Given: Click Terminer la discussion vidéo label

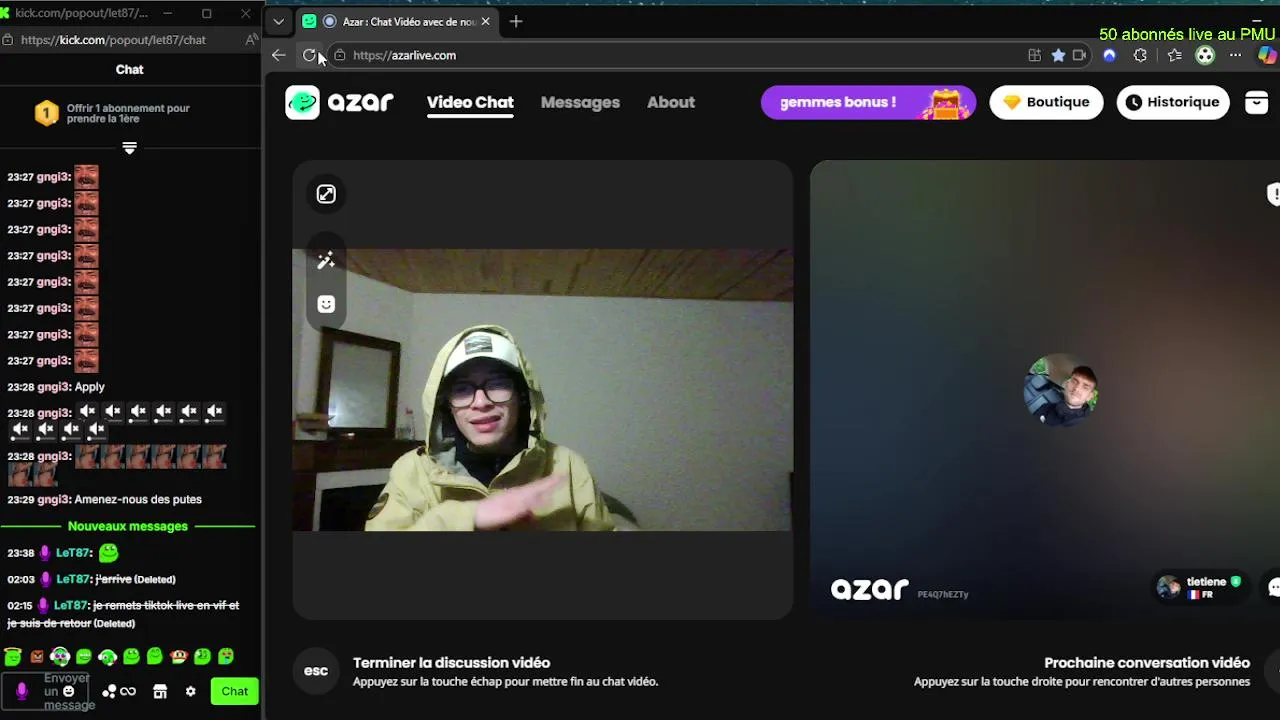Looking at the screenshot, I should click(451, 663).
